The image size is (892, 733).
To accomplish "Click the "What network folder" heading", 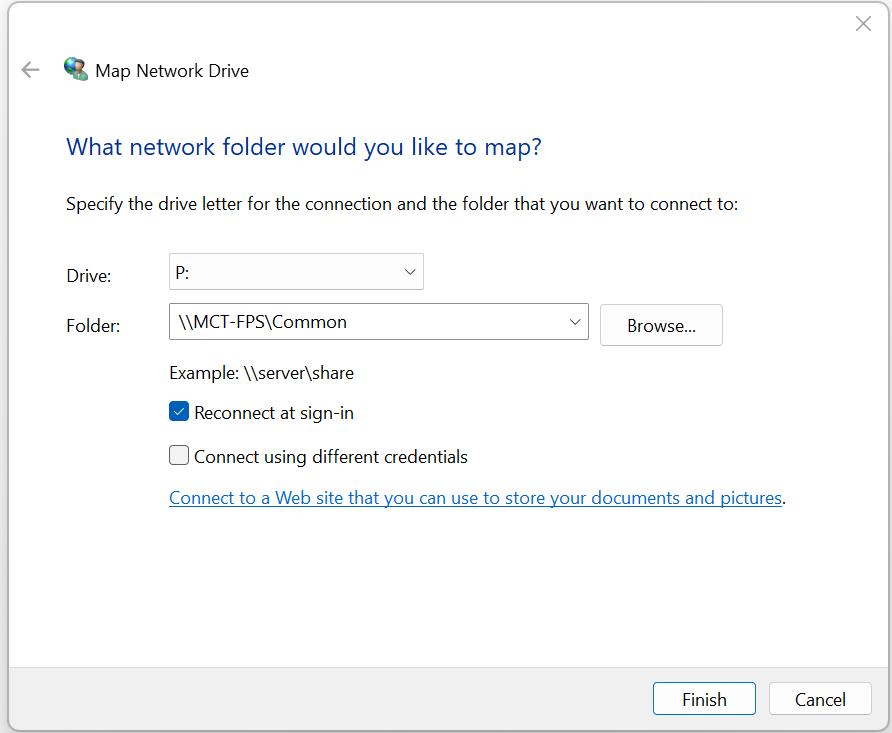I will tap(303, 148).
